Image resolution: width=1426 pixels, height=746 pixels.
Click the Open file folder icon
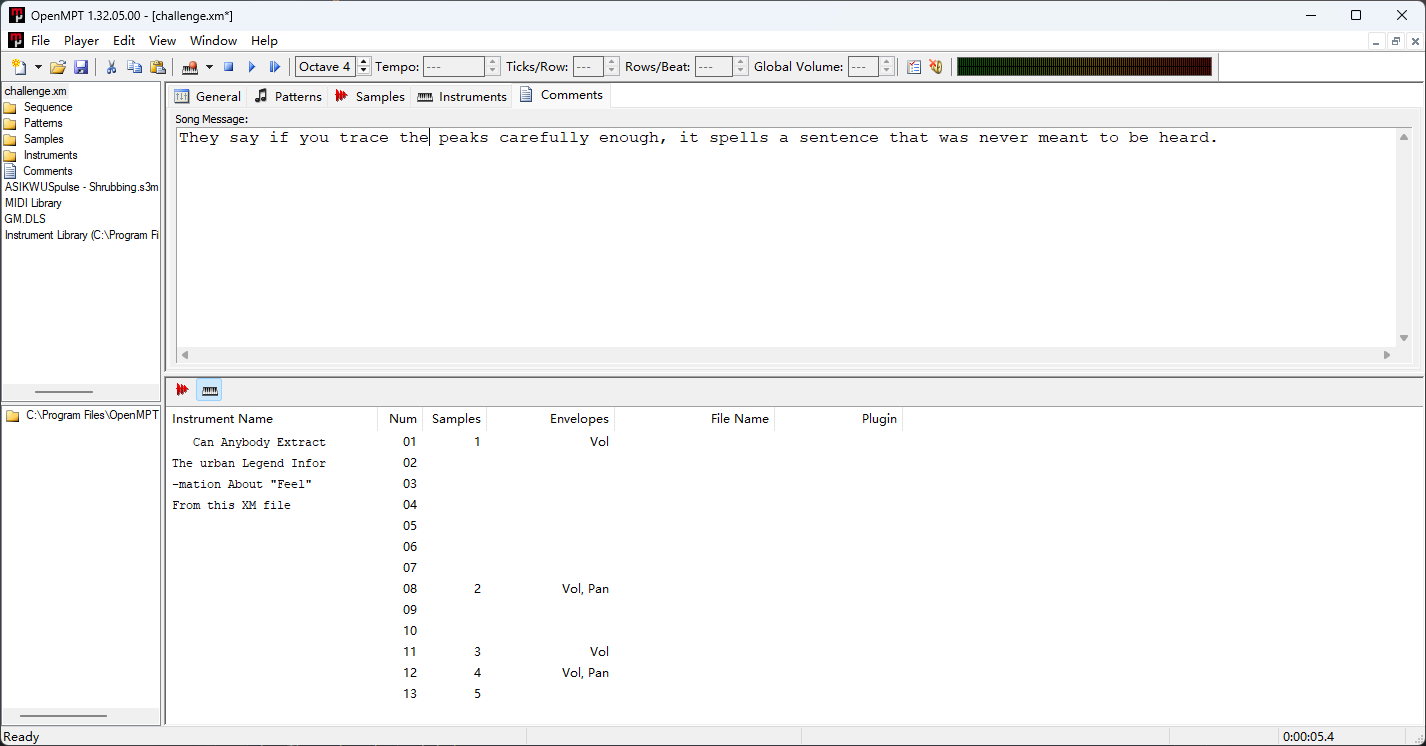point(58,67)
